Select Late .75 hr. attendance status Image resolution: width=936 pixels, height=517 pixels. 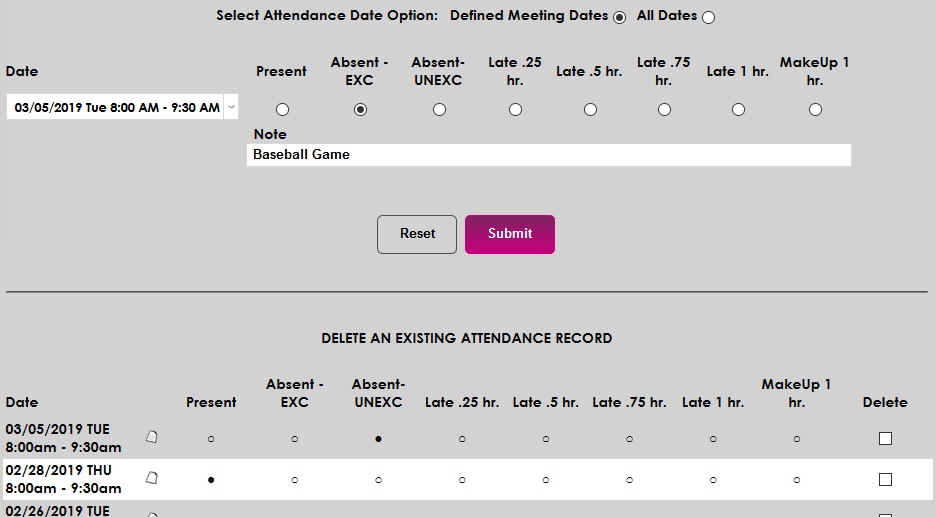[664, 109]
